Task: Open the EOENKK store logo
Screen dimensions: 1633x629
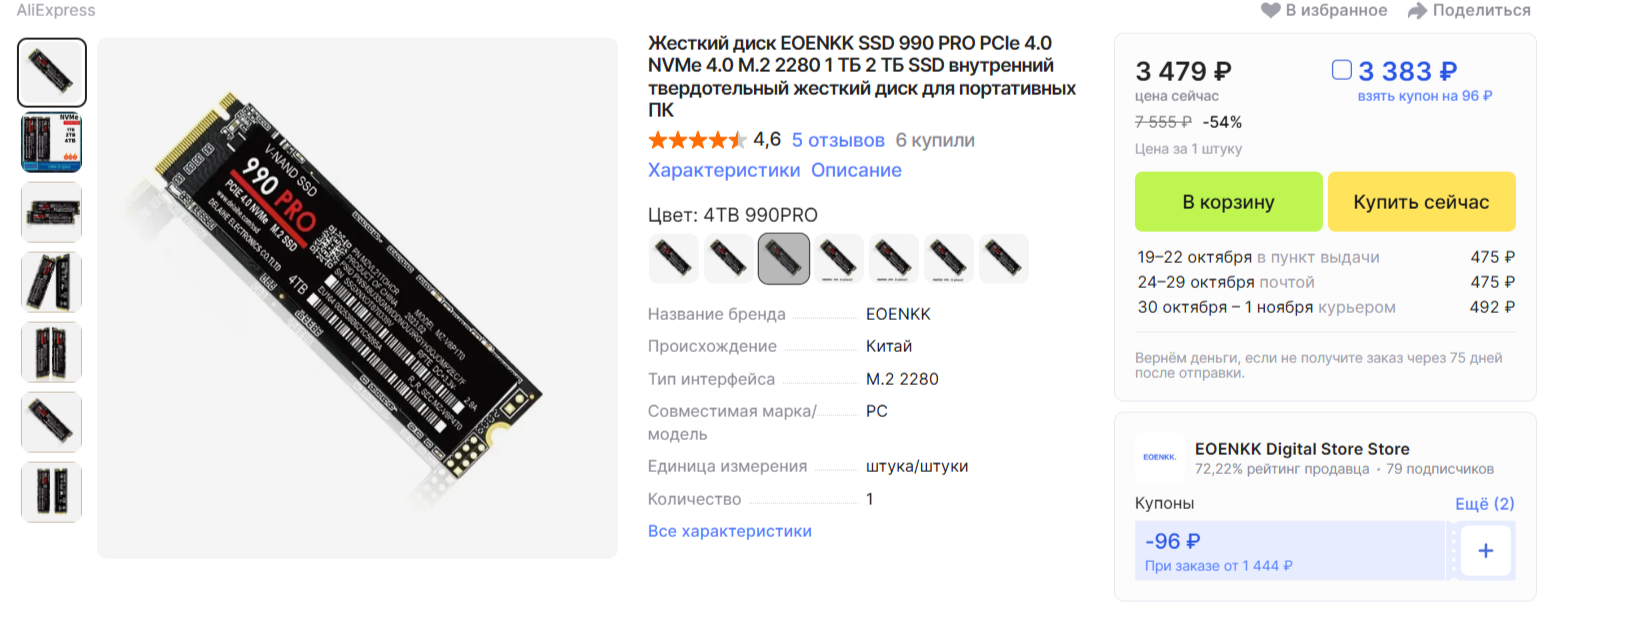Action: (x=1159, y=457)
